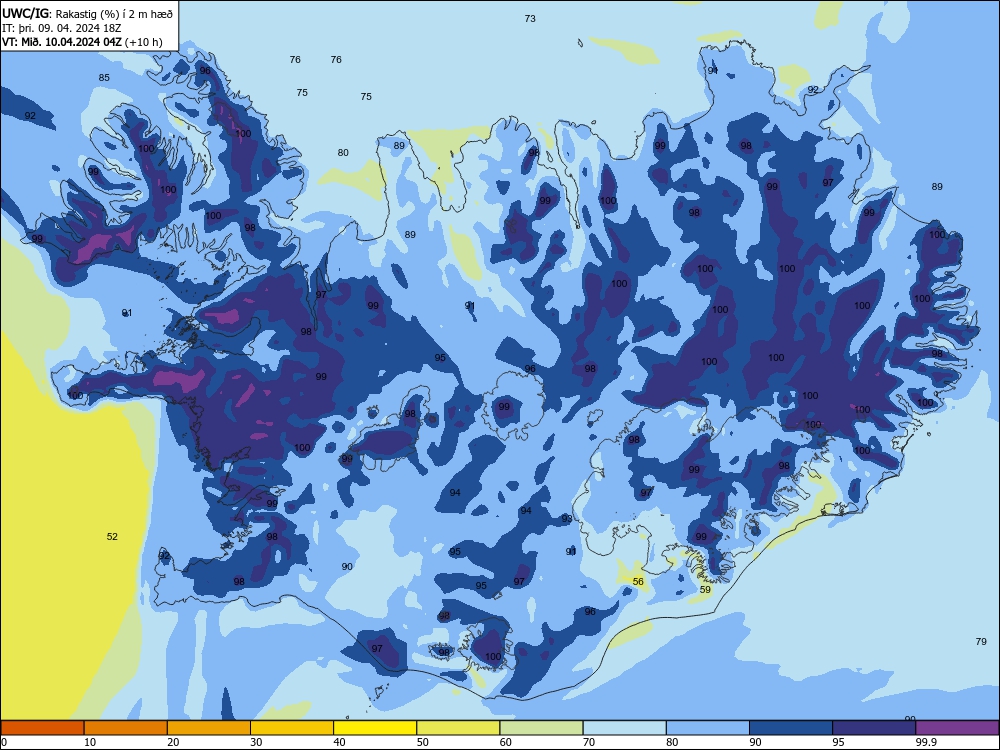Select the value 79 over the ocean

(x=981, y=642)
